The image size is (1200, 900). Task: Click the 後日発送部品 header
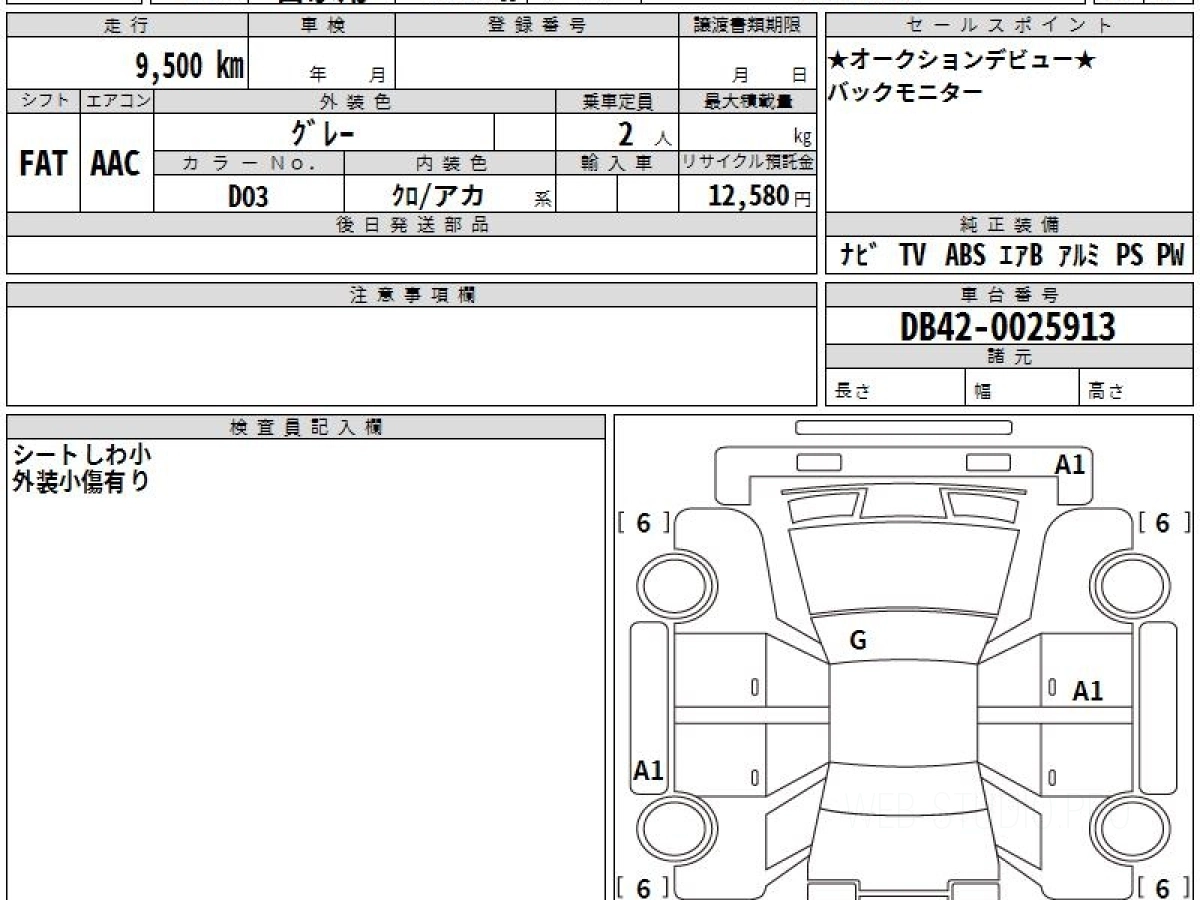412,224
